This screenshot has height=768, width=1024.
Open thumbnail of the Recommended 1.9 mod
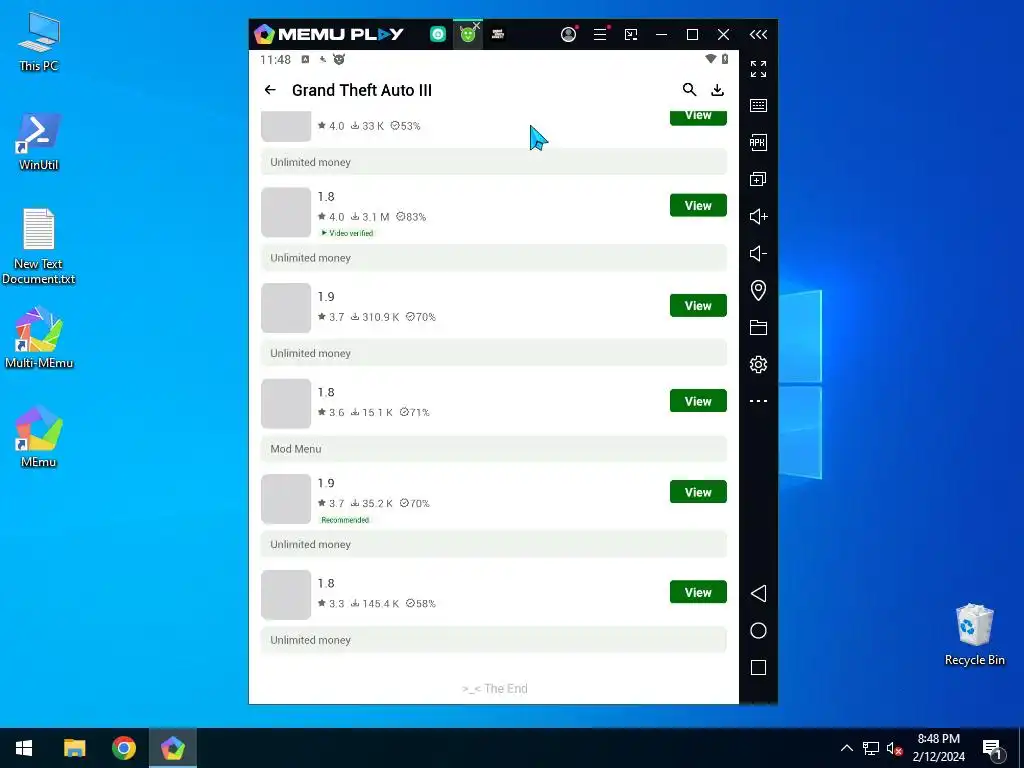286,499
